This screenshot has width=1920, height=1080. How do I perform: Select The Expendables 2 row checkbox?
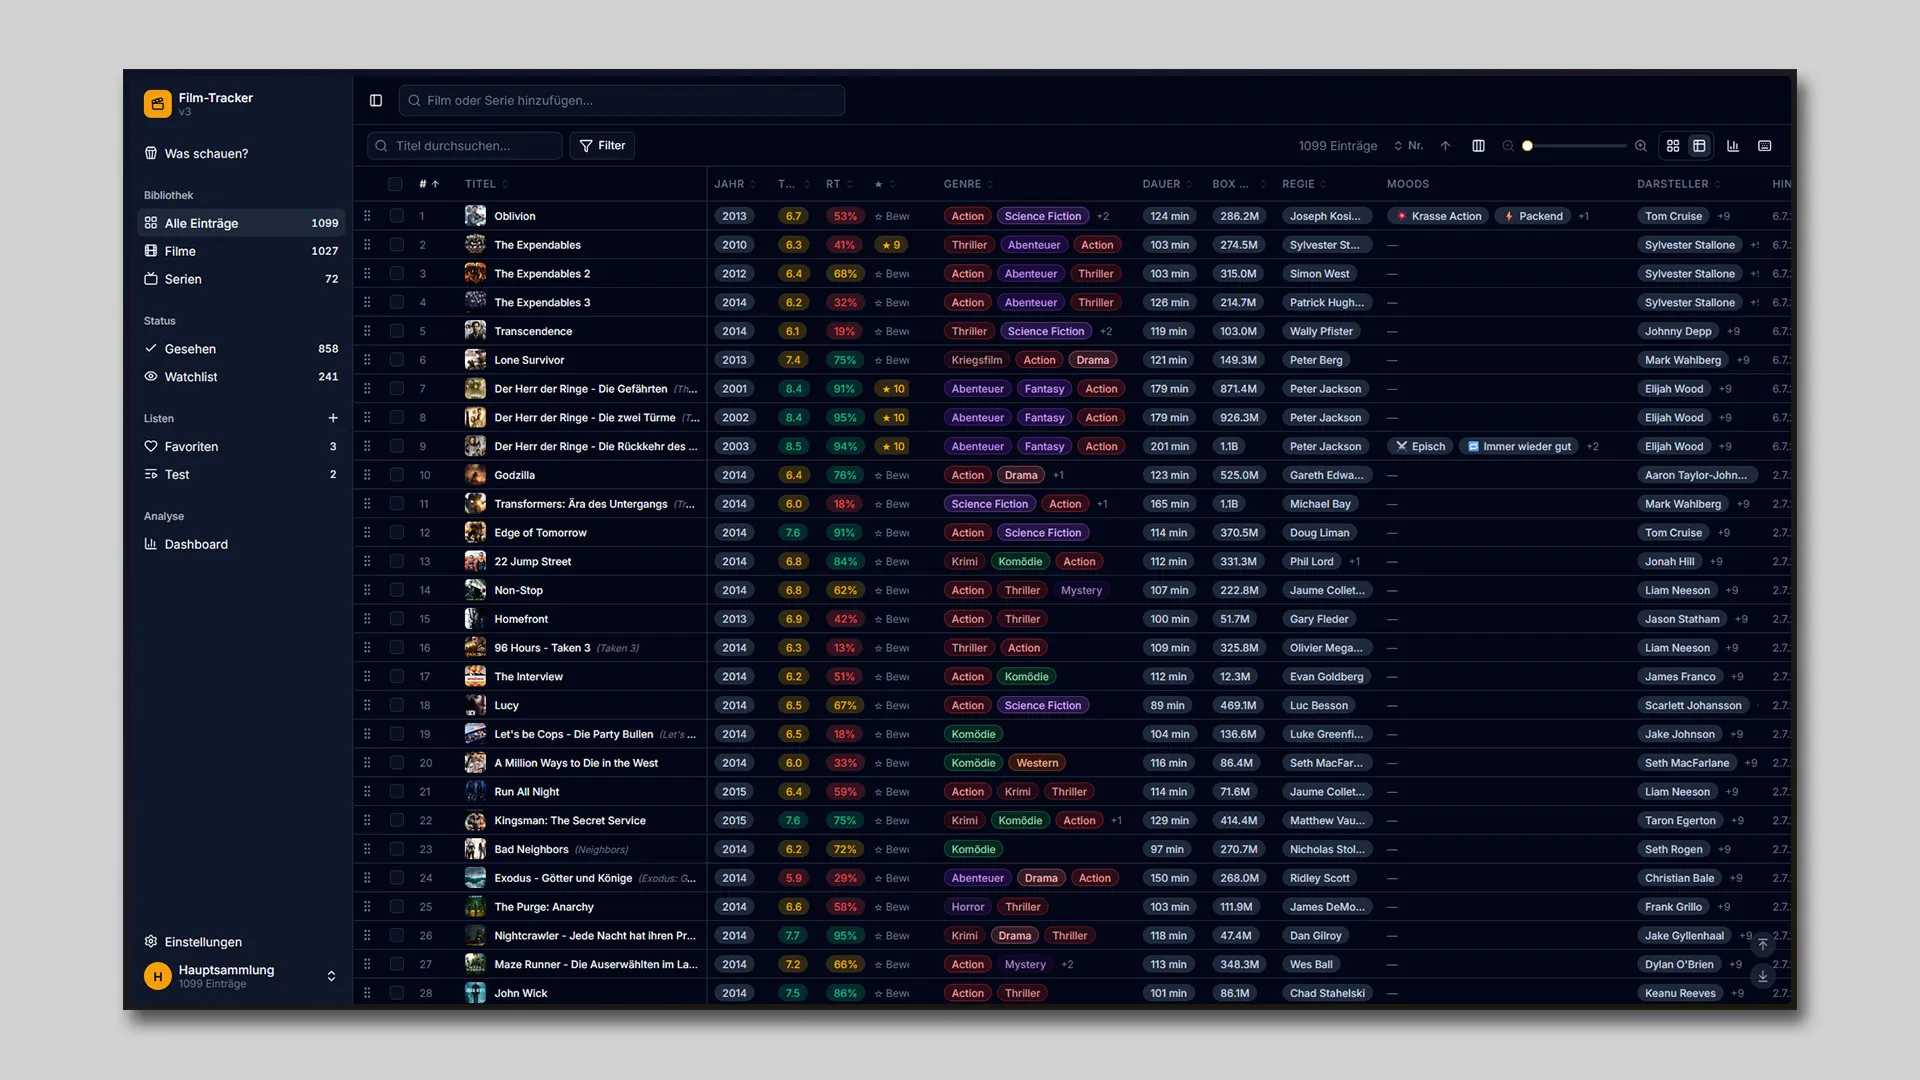397,274
